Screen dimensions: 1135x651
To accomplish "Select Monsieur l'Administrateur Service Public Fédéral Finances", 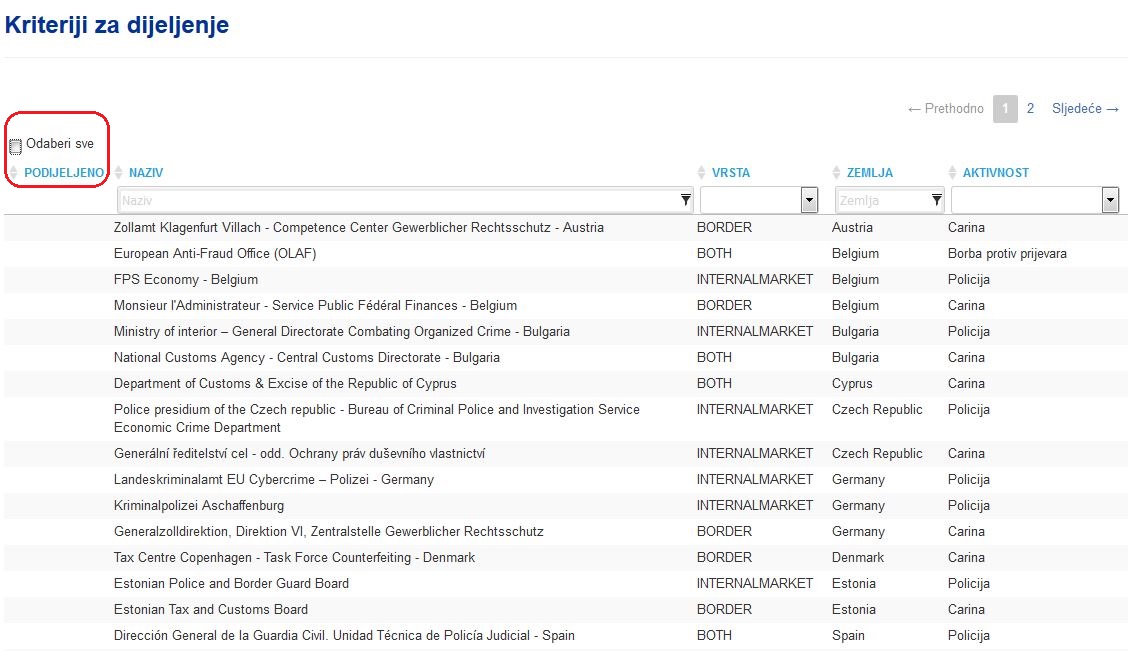I will coord(315,306).
